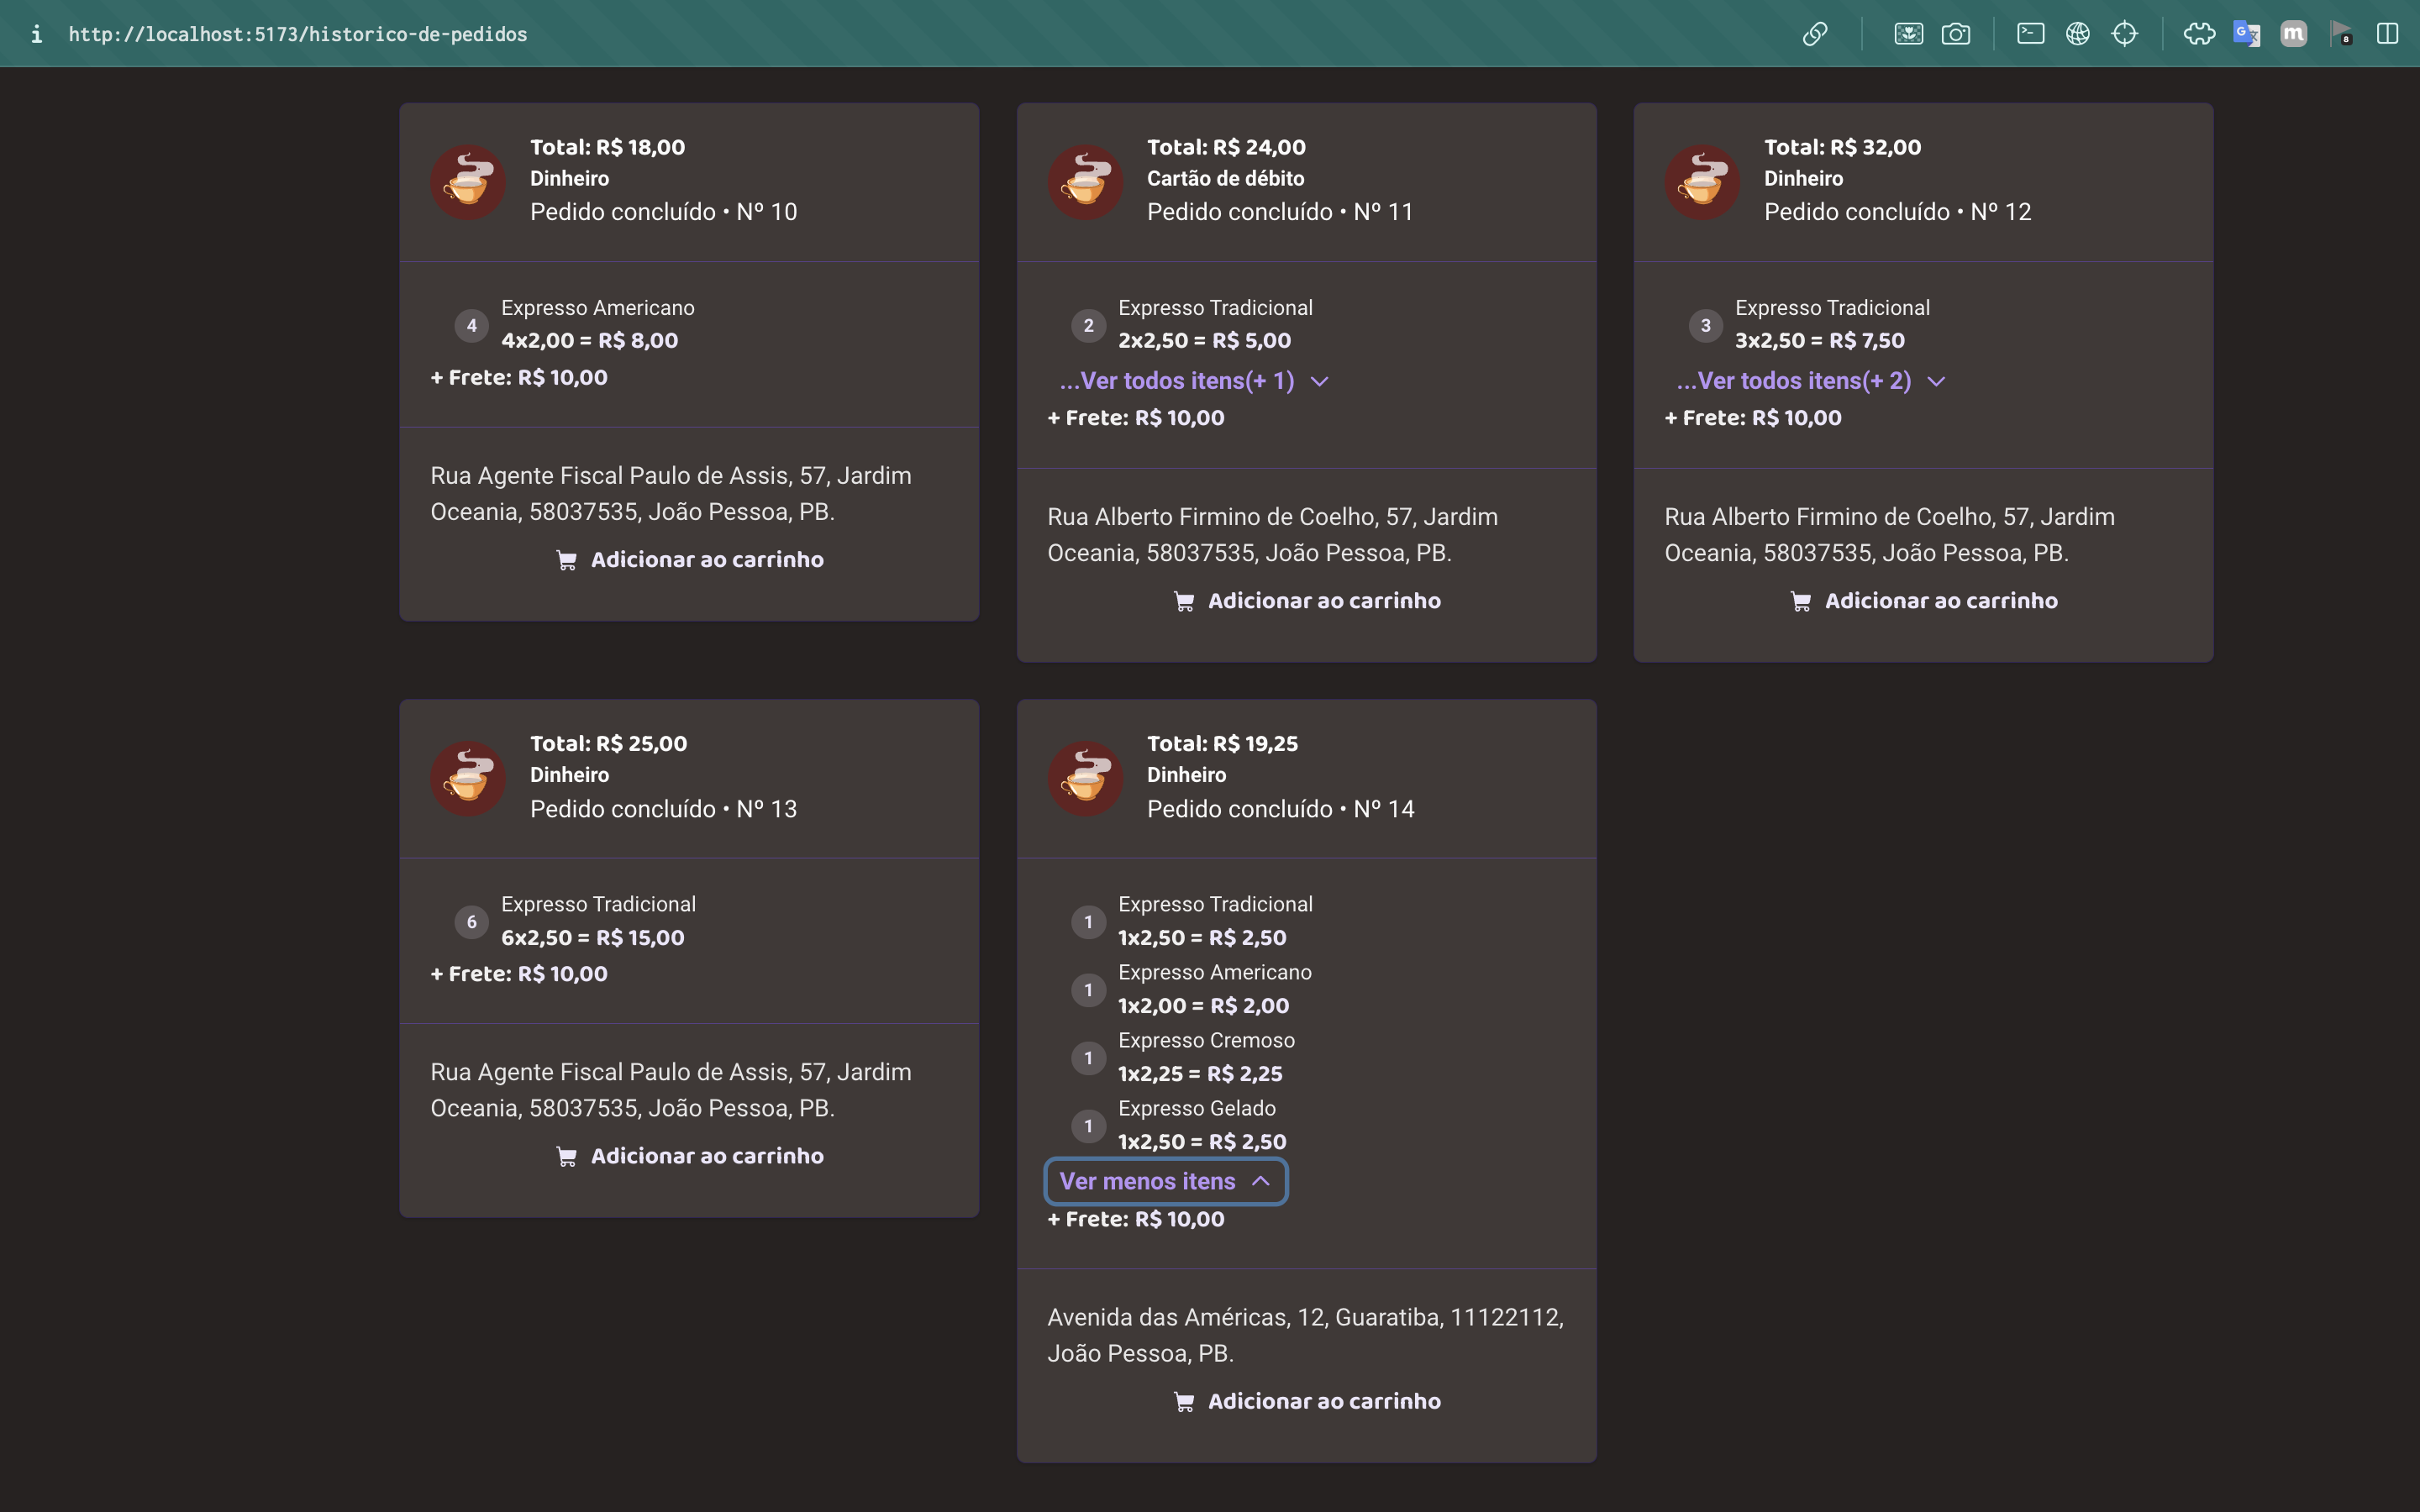Toggle the split view sidebar icon

(2387, 34)
